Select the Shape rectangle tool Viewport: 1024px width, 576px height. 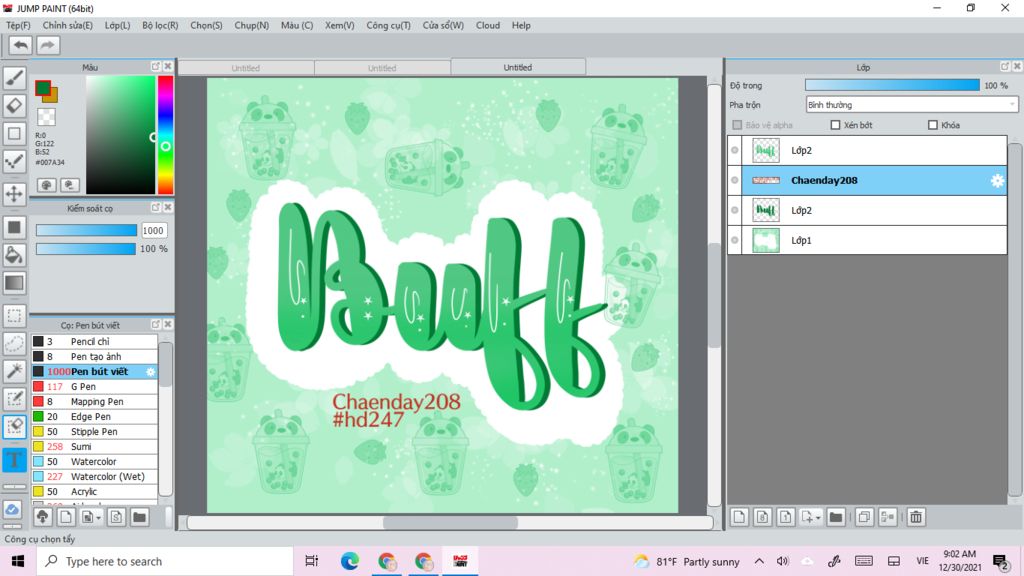click(x=14, y=134)
